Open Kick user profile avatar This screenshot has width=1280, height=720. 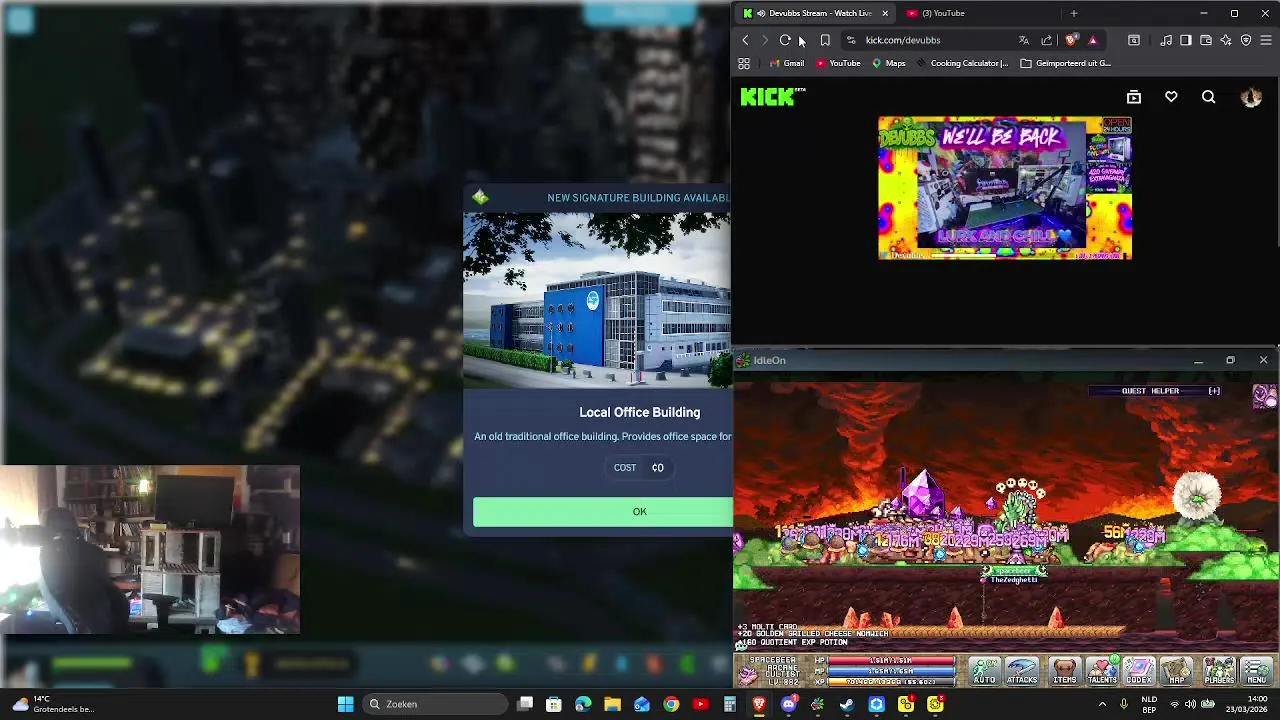[1251, 97]
